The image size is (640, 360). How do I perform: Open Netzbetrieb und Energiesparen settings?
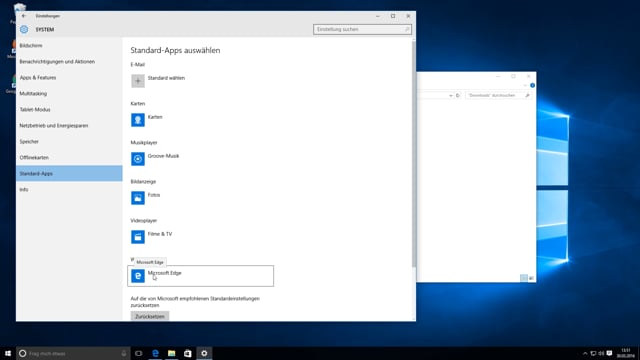(x=69, y=126)
